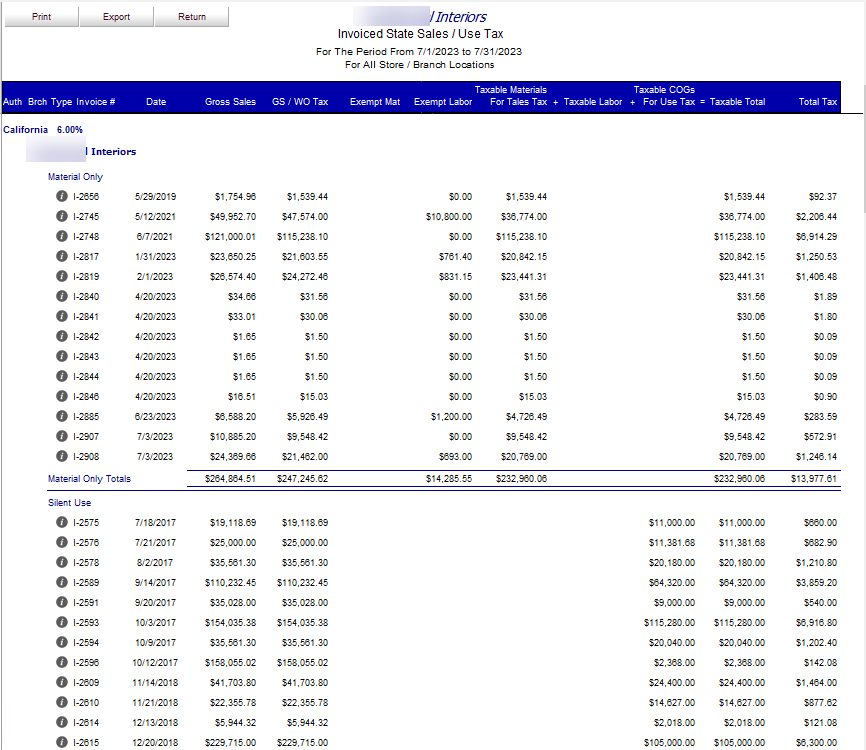This screenshot has width=866, height=750.
Task: Open info icon for invoice I-2596
Action: tap(62, 662)
